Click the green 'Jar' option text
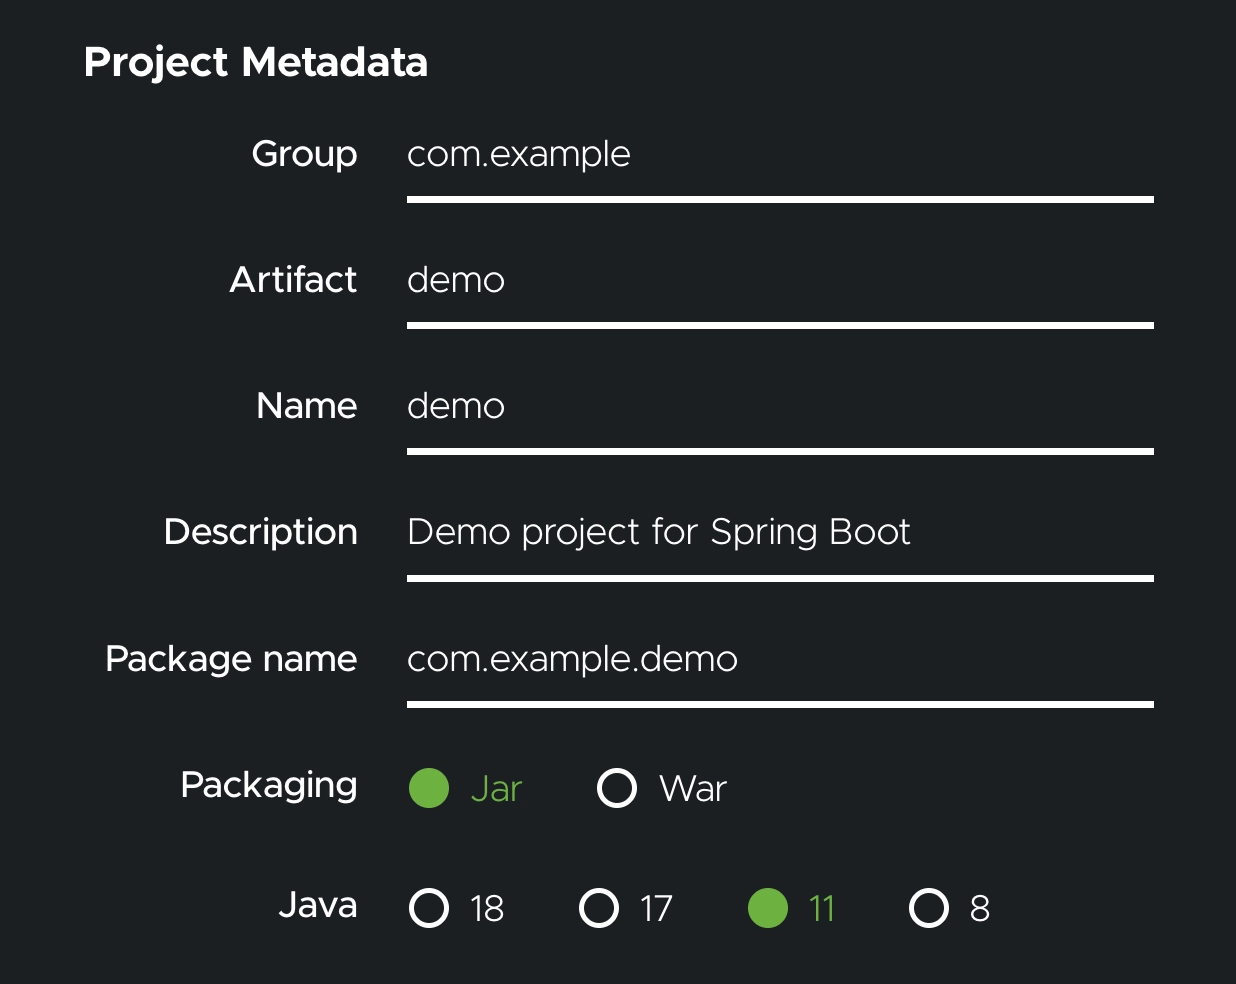This screenshot has height=984, width=1236. (496, 789)
